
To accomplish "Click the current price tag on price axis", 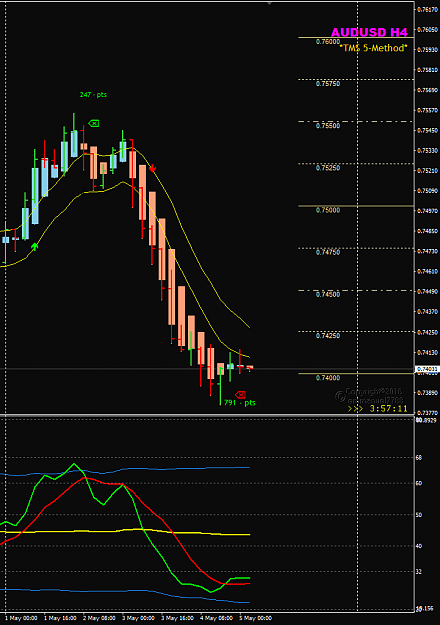I will [x=427, y=369].
